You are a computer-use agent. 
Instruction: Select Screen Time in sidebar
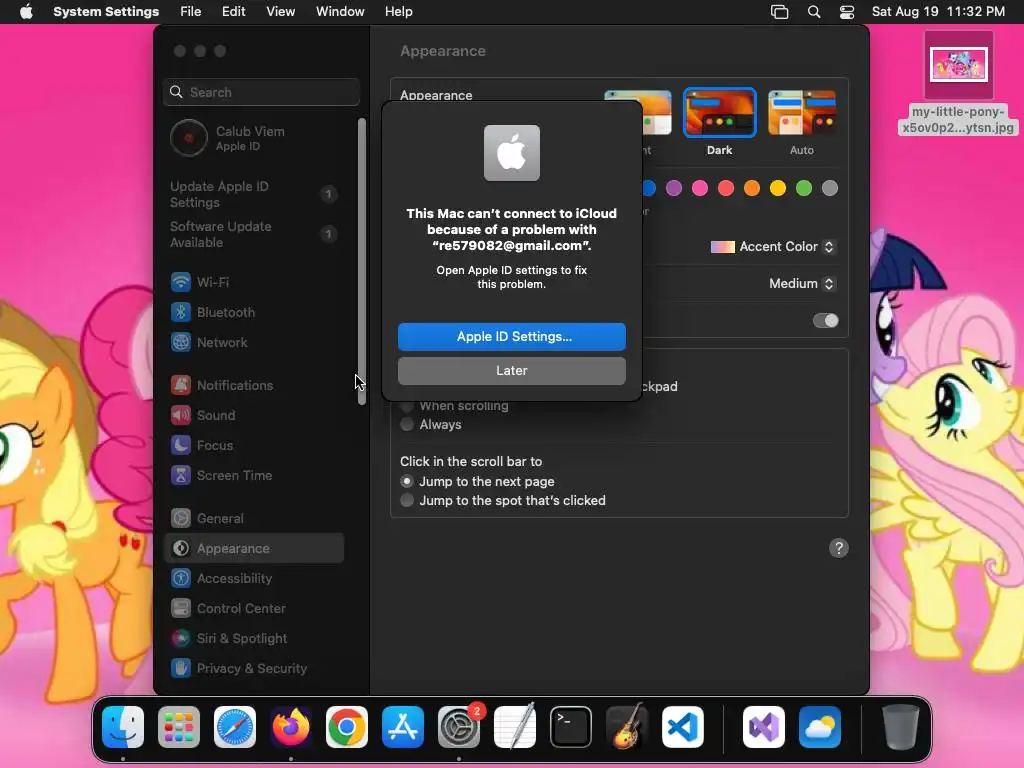click(255, 475)
